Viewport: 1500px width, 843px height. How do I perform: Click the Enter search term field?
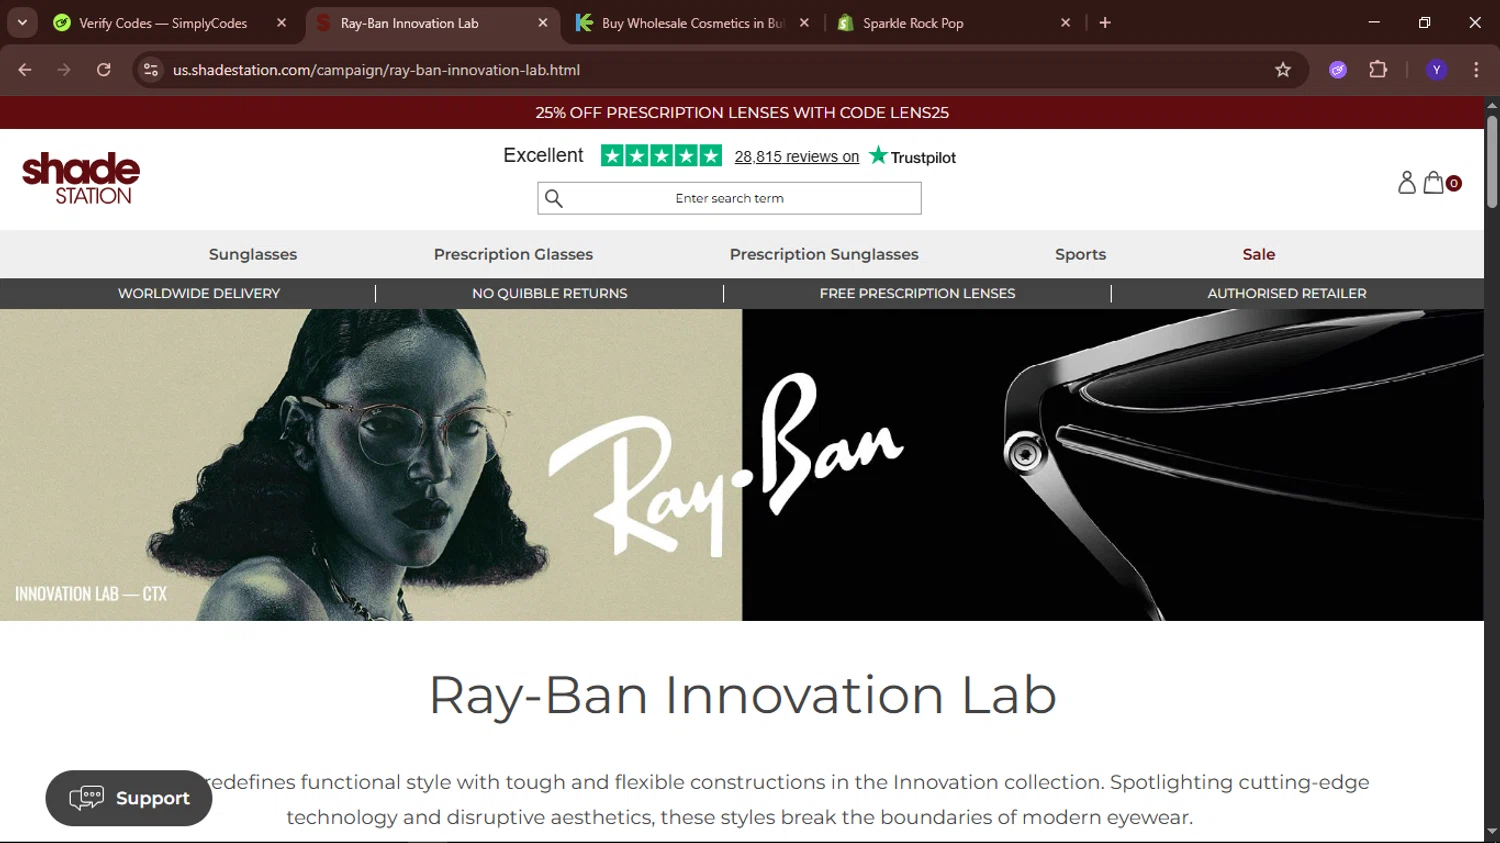pos(729,198)
